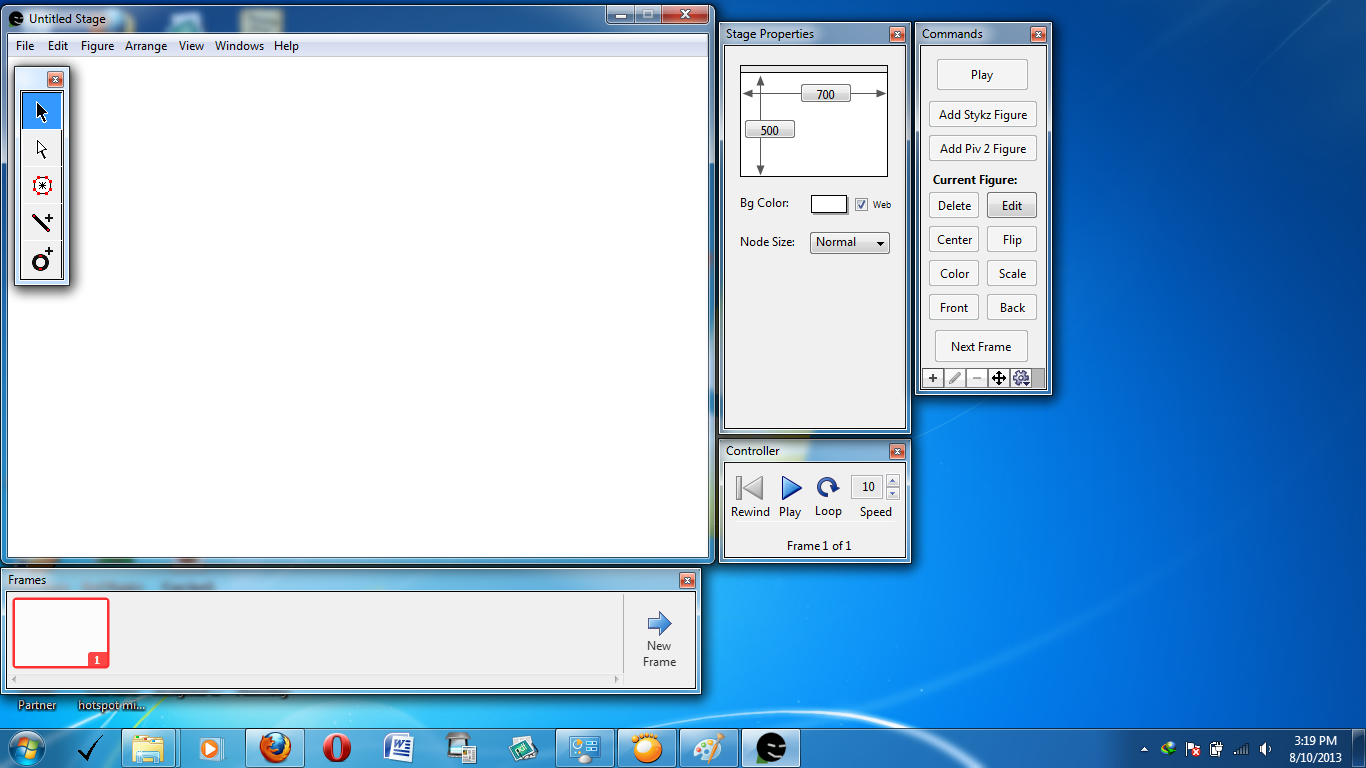1366x768 pixels.
Task: Click the minus icon in Commands panel
Action: (x=977, y=378)
